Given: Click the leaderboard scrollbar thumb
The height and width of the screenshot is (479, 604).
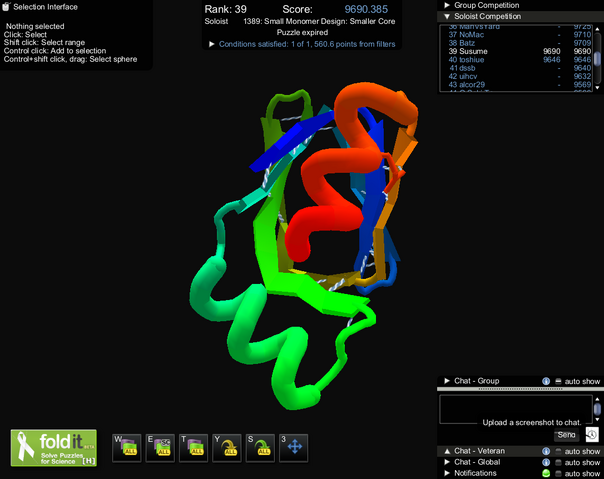Looking at the screenshot, I should (597, 59).
